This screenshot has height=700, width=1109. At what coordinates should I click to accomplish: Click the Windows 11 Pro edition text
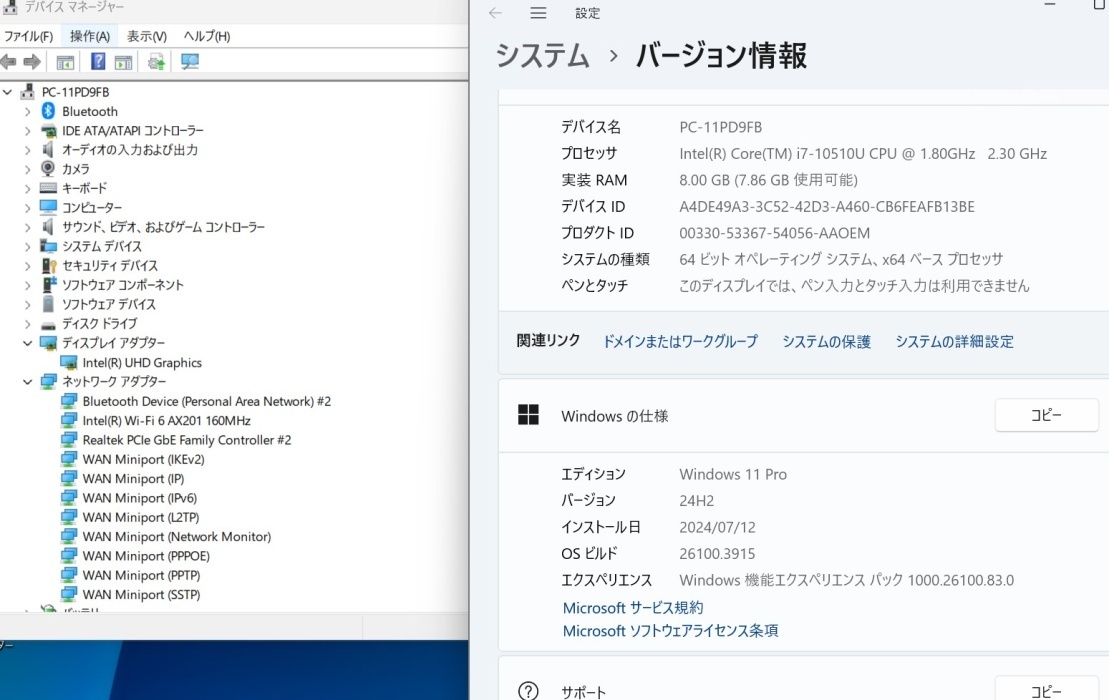[x=733, y=474]
